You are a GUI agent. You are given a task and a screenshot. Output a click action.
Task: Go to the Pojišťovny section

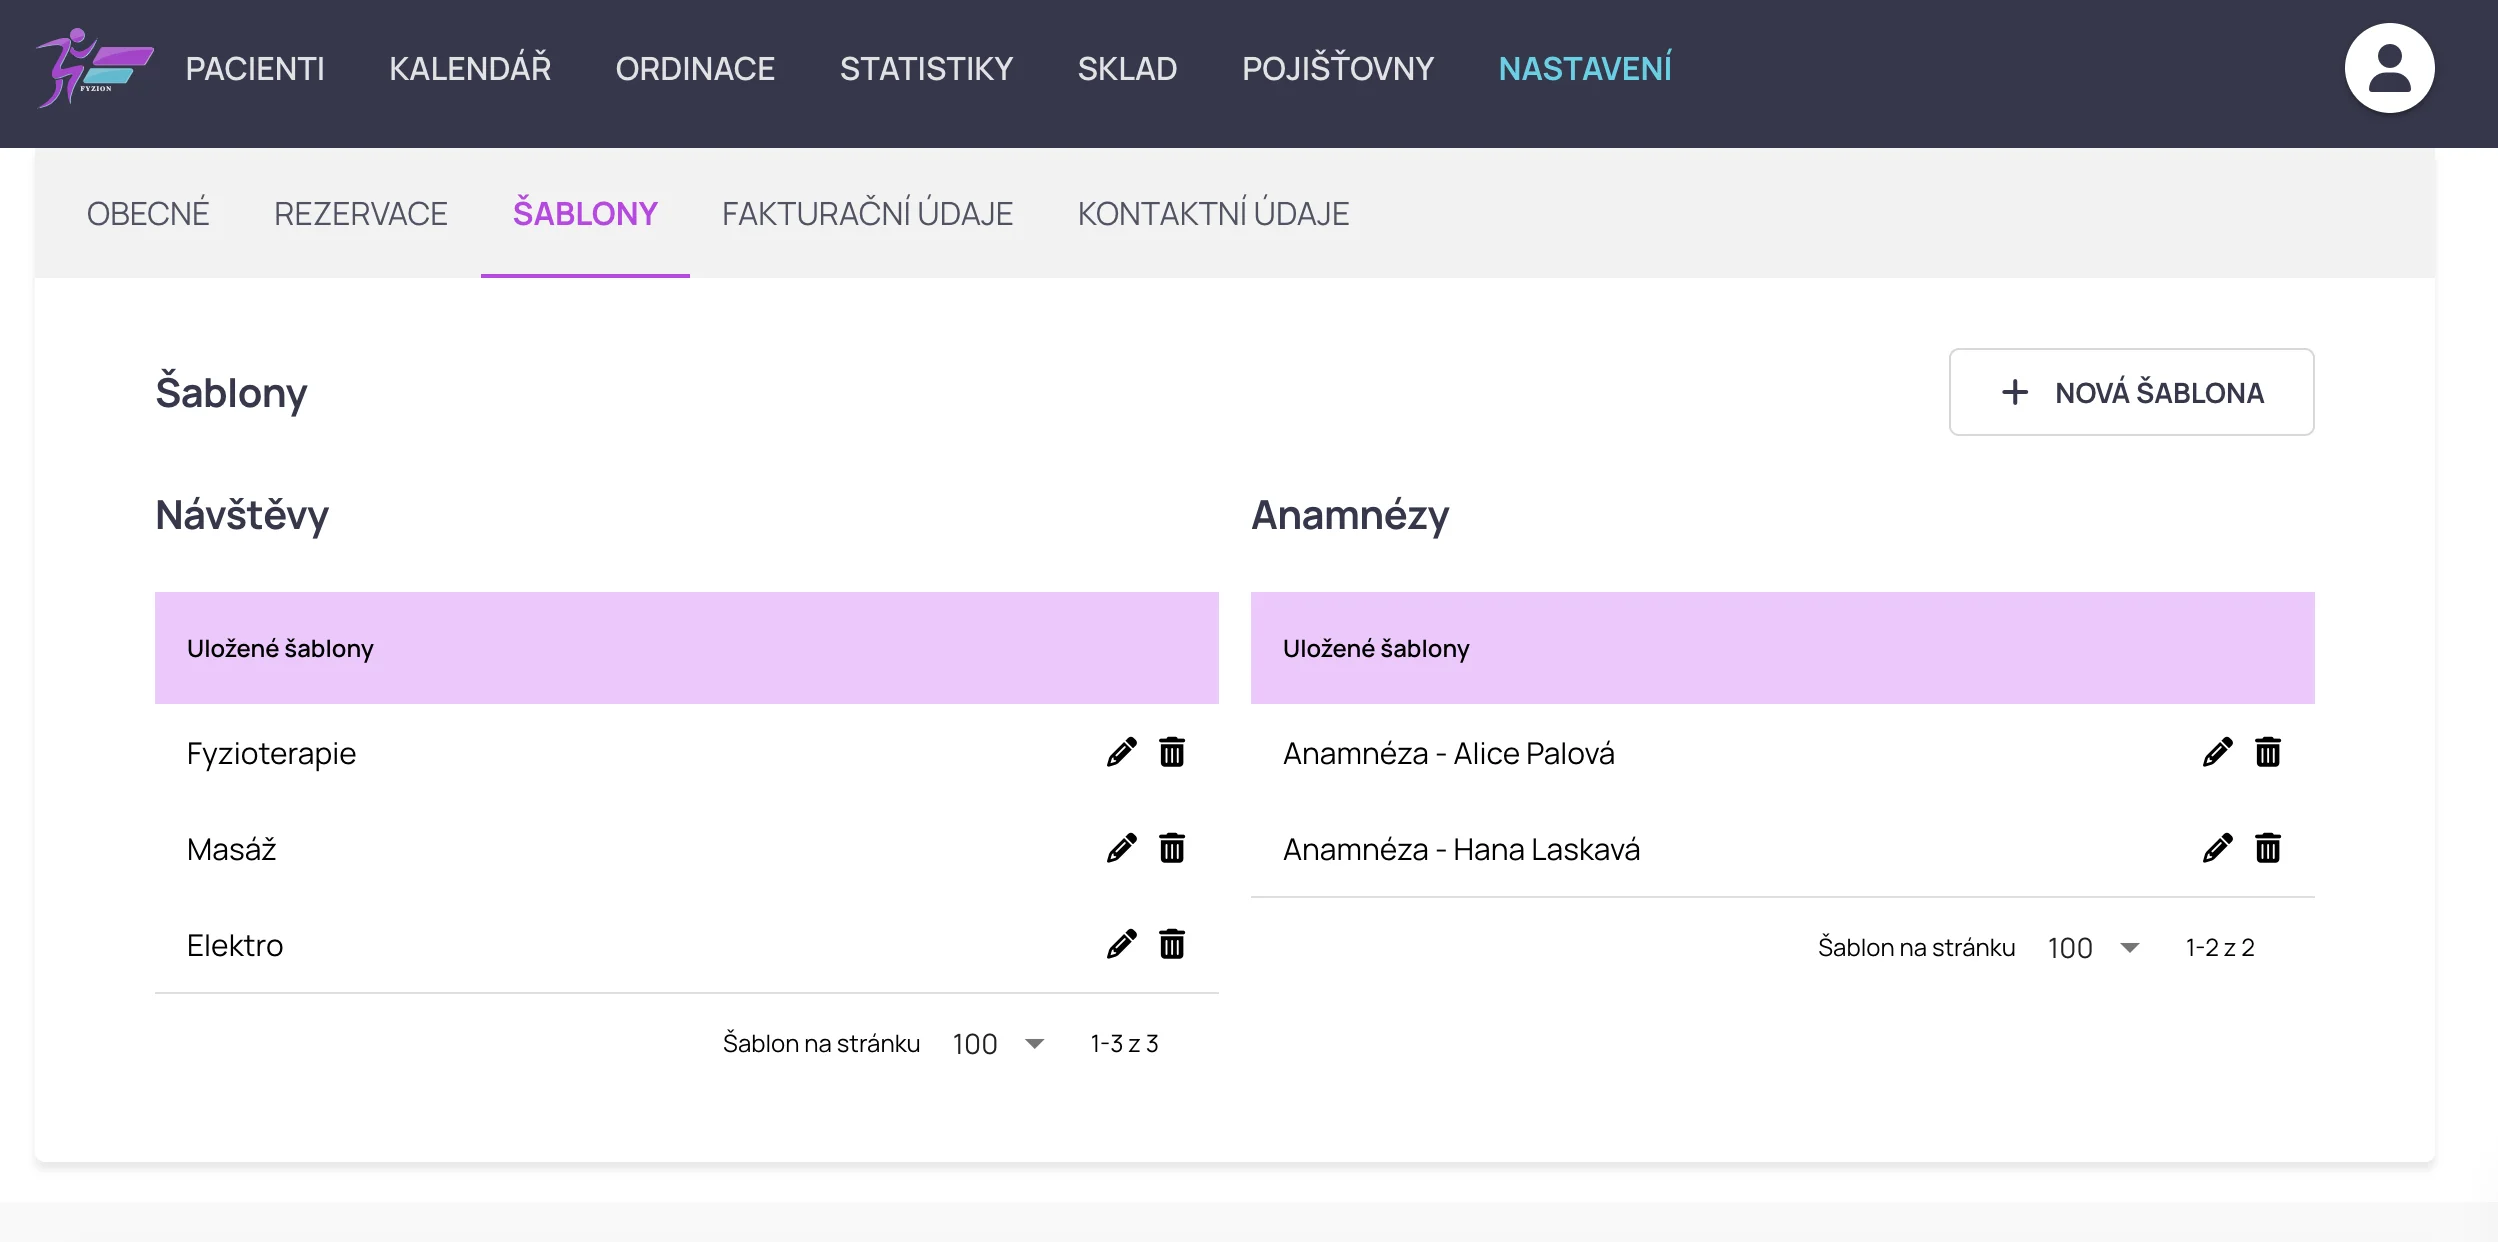tap(1338, 68)
